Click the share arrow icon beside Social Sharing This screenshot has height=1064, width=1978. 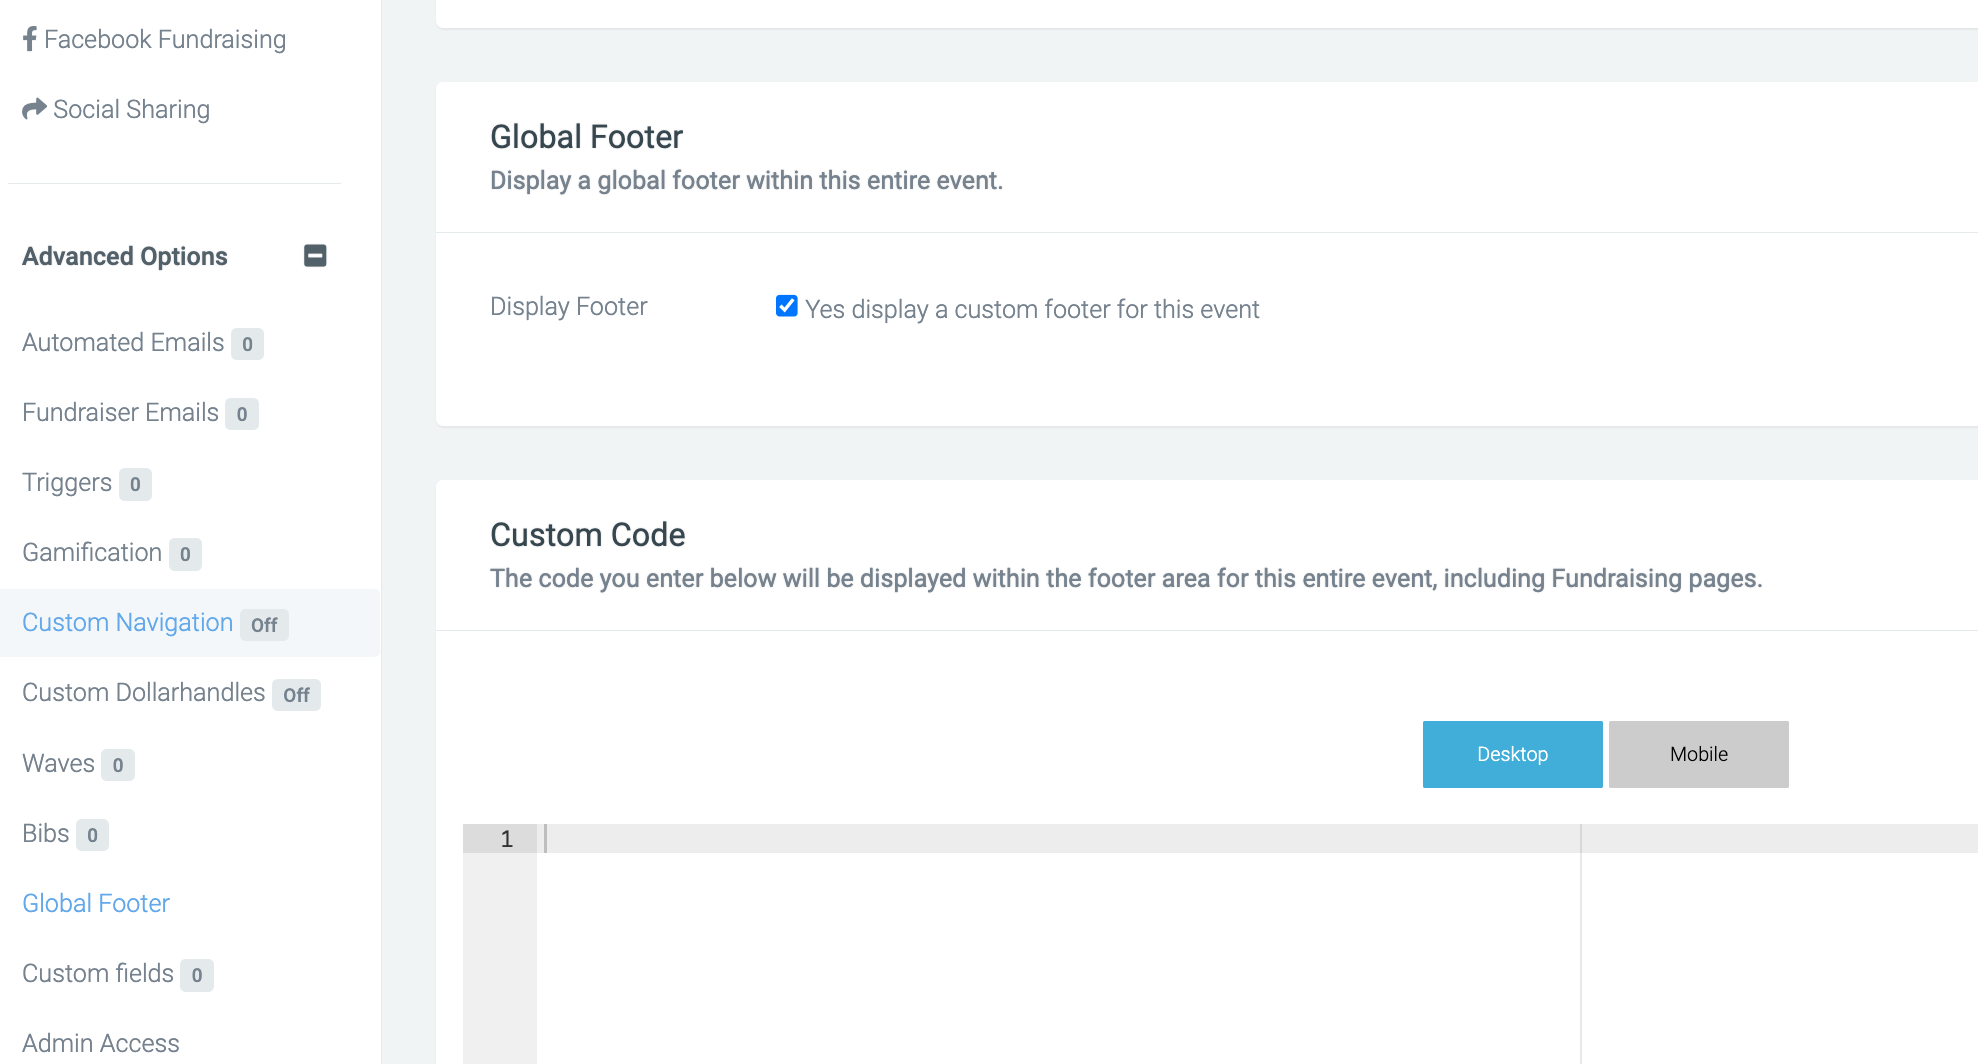click(34, 108)
